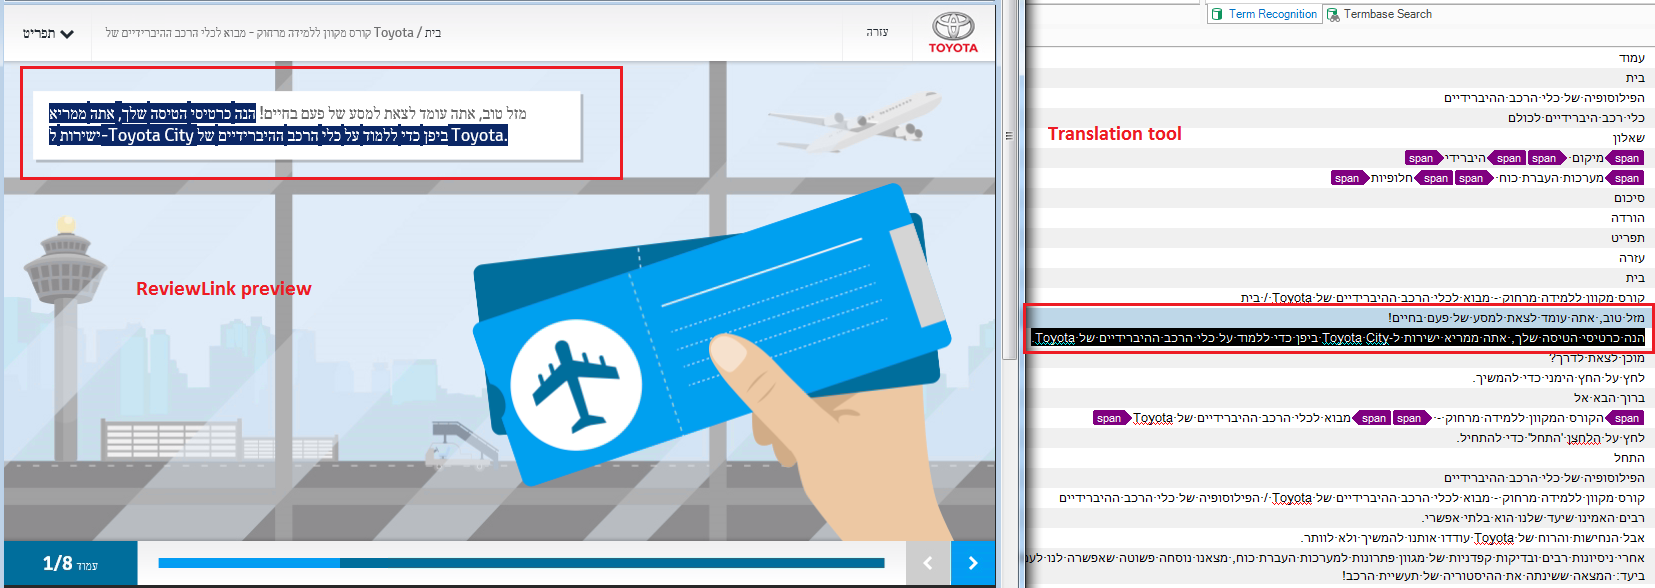
Task: Go back with the previous page arrow
Action: pyautogui.click(x=928, y=563)
